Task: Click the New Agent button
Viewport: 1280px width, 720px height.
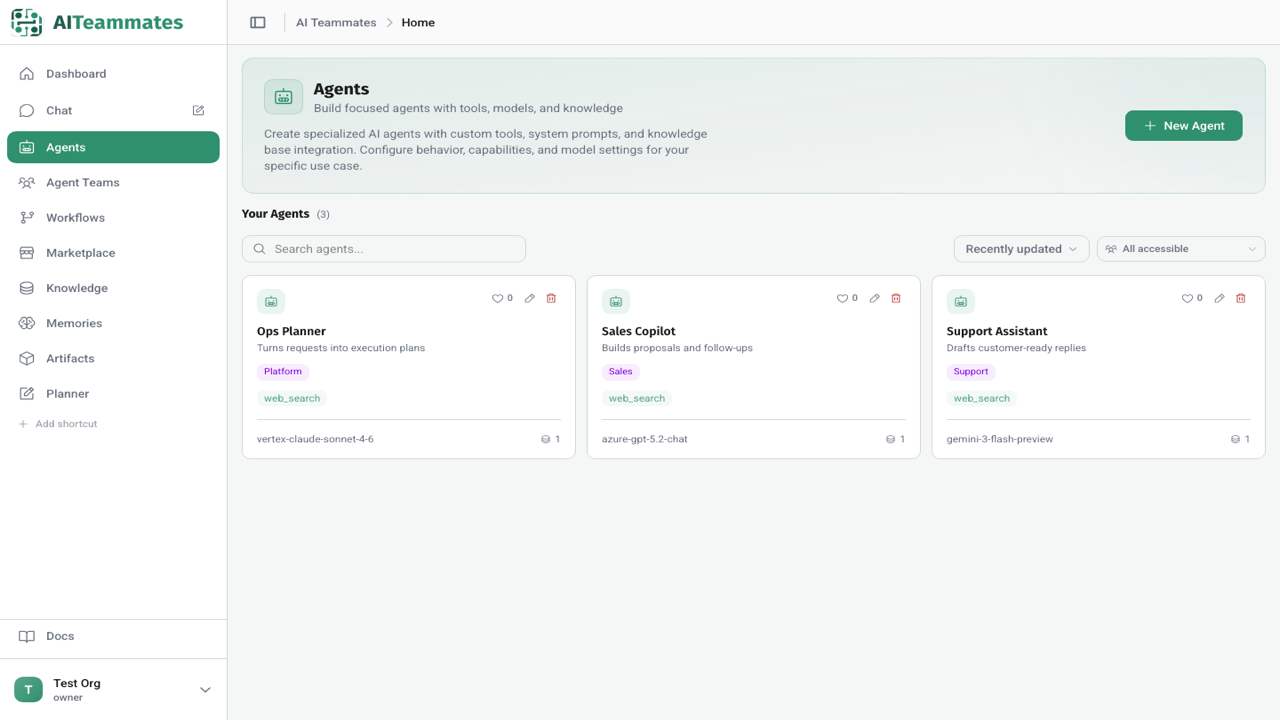Action: (1184, 126)
